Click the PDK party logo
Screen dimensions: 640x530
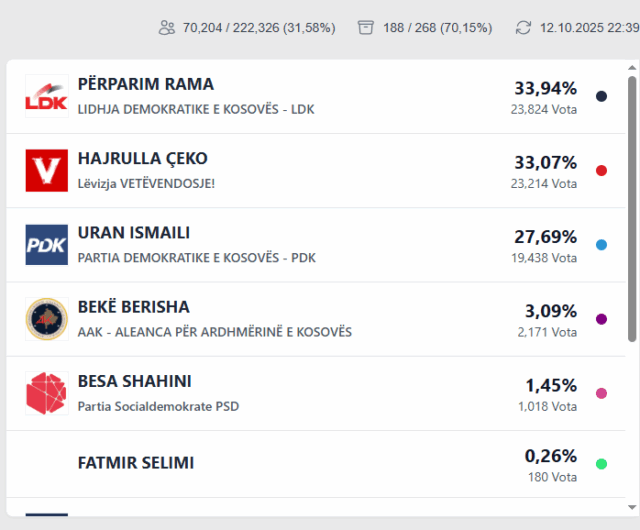tap(46, 244)
